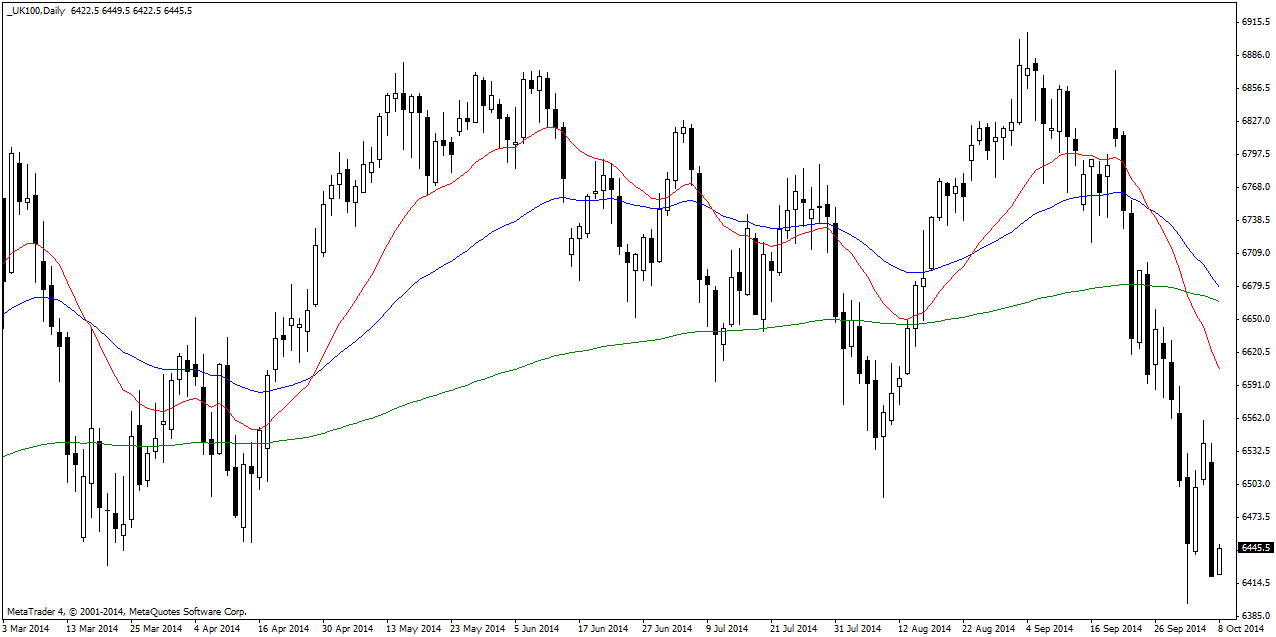This screenshot has width=1276, height=637.
Task: Click the 6503.0 price axis label
Action: (x=1255, y=484)
